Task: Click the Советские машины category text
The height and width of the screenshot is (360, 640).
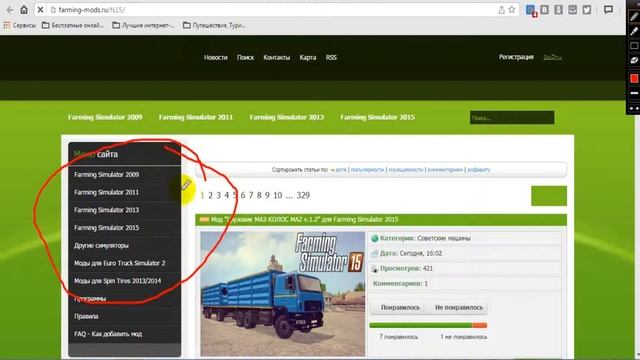Action: pyautogui.click(x=444, y=238)
